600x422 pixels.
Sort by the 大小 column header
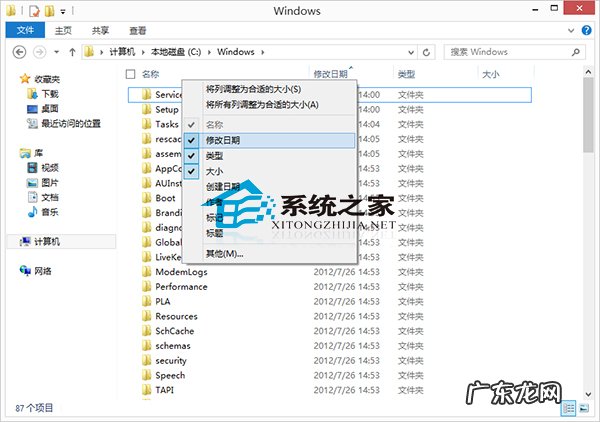491,74
